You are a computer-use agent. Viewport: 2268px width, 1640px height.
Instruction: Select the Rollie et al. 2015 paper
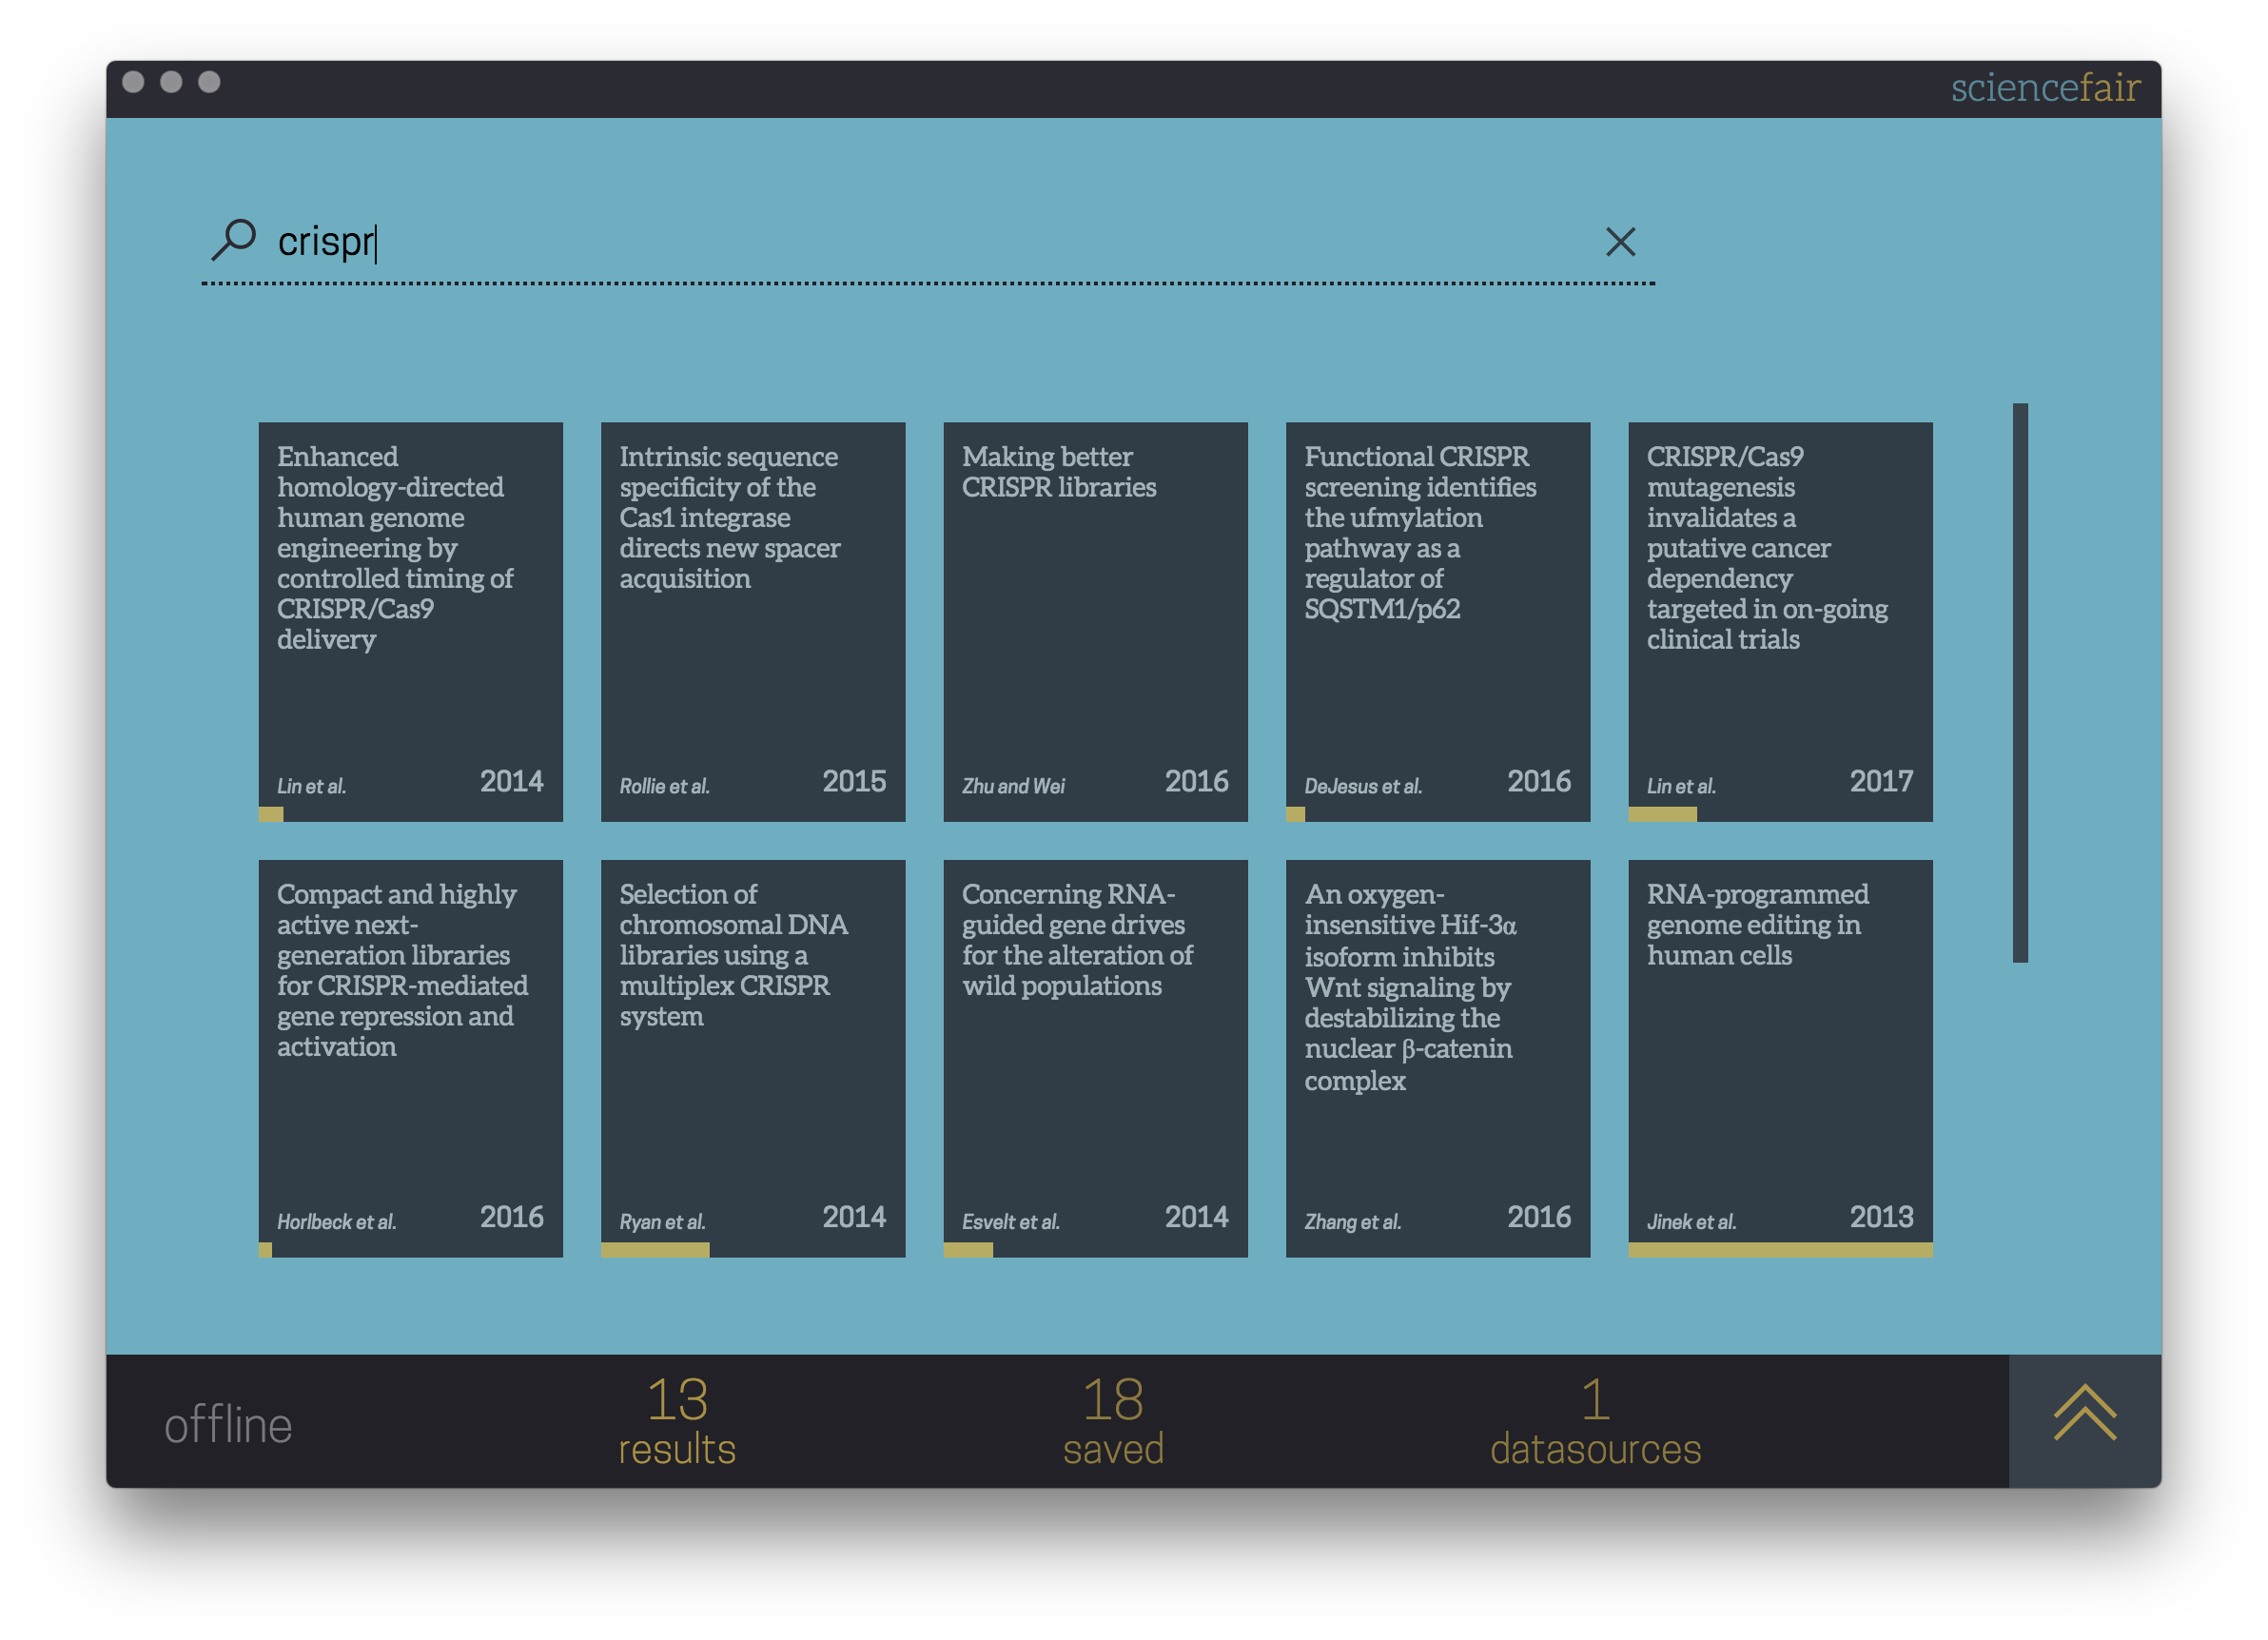tap(752, 620)
